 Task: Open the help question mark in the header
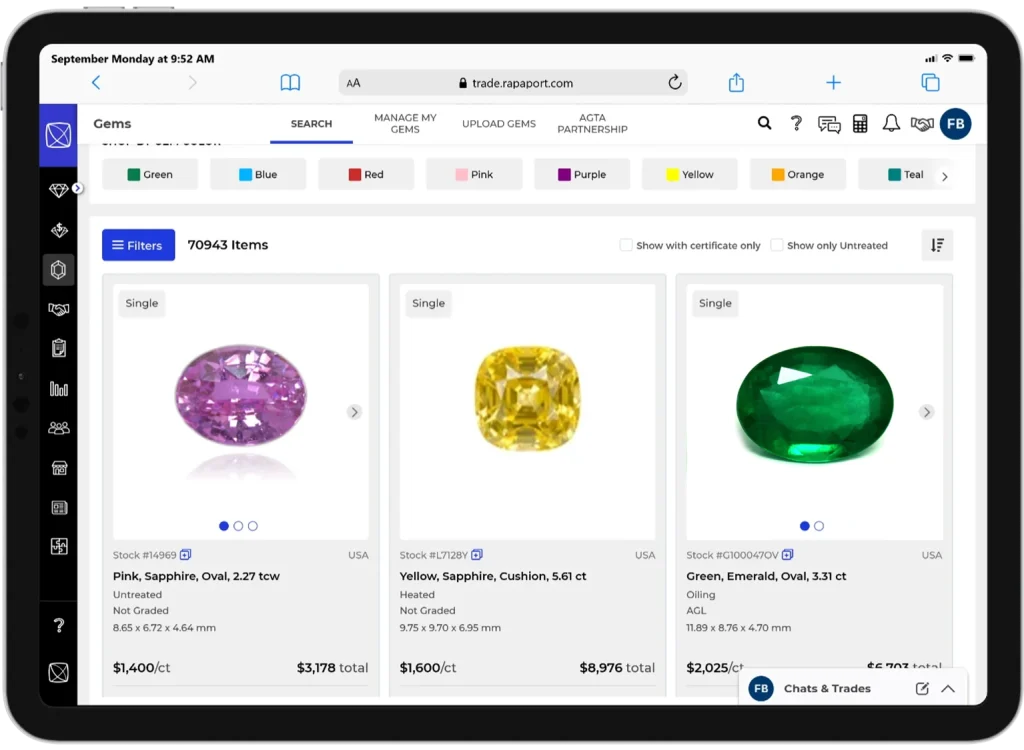coord(796,123)
